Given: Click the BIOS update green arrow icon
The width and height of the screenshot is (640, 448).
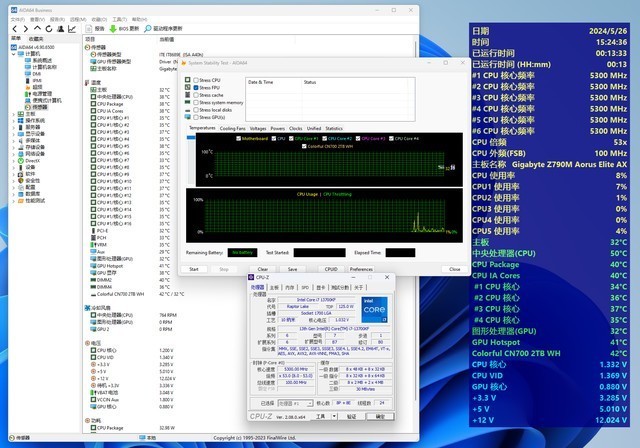Looking at the screenshot, I should [x=112, y=28].
